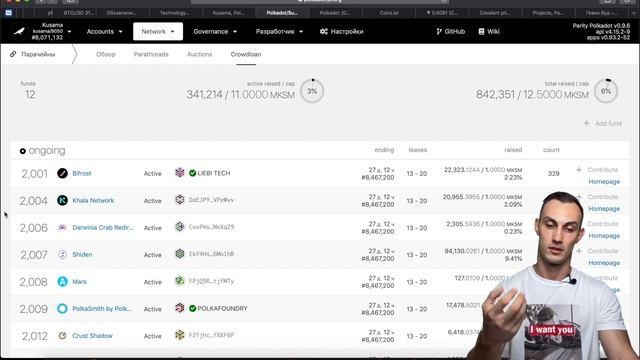
Task: Click Contribute in the Bifrost row
Action: (598, 169)
